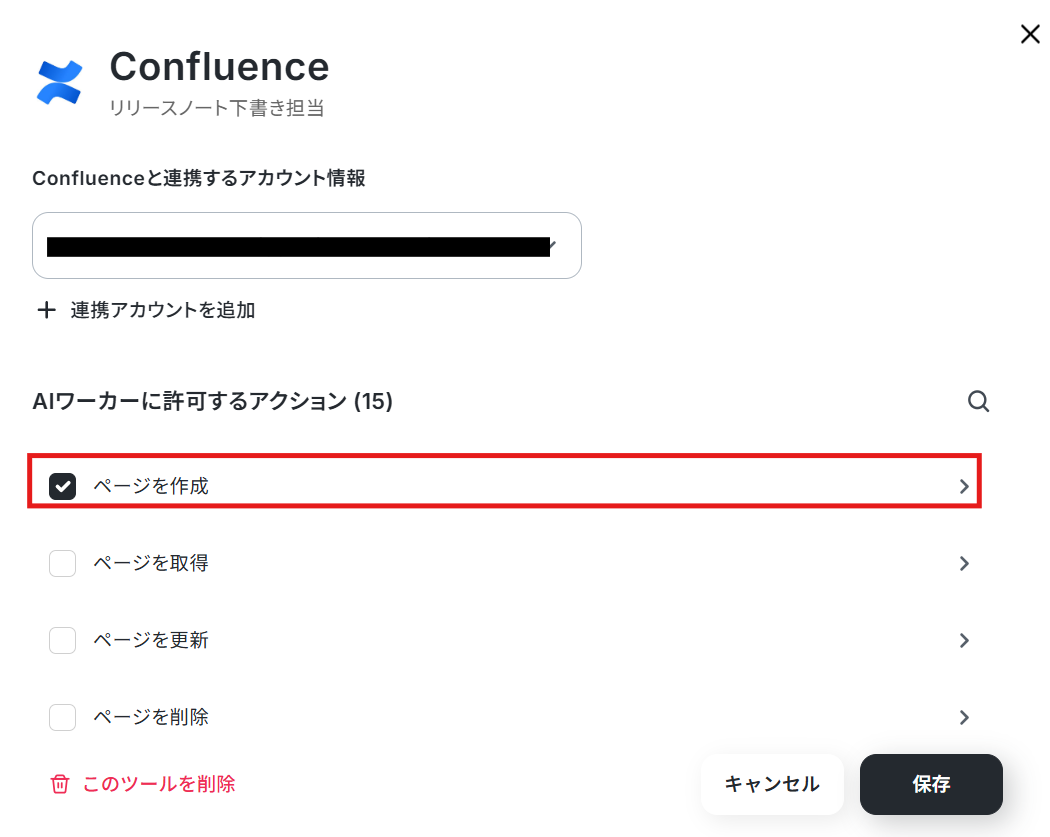Expand details arrow for ページを取得
Screen dimensions: 1050x837
coord(964,563)
